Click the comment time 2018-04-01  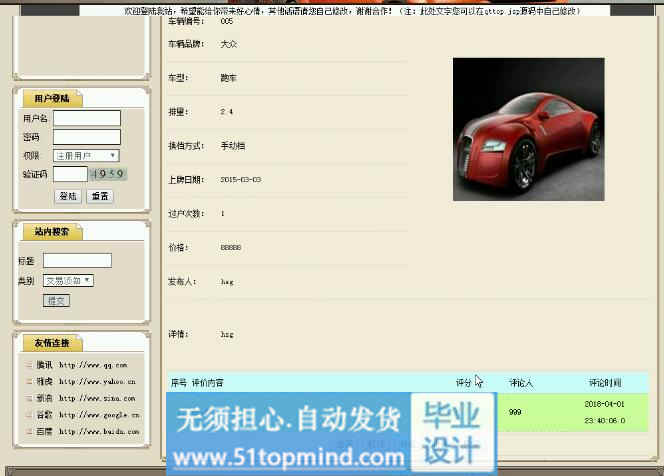(604, 404)
